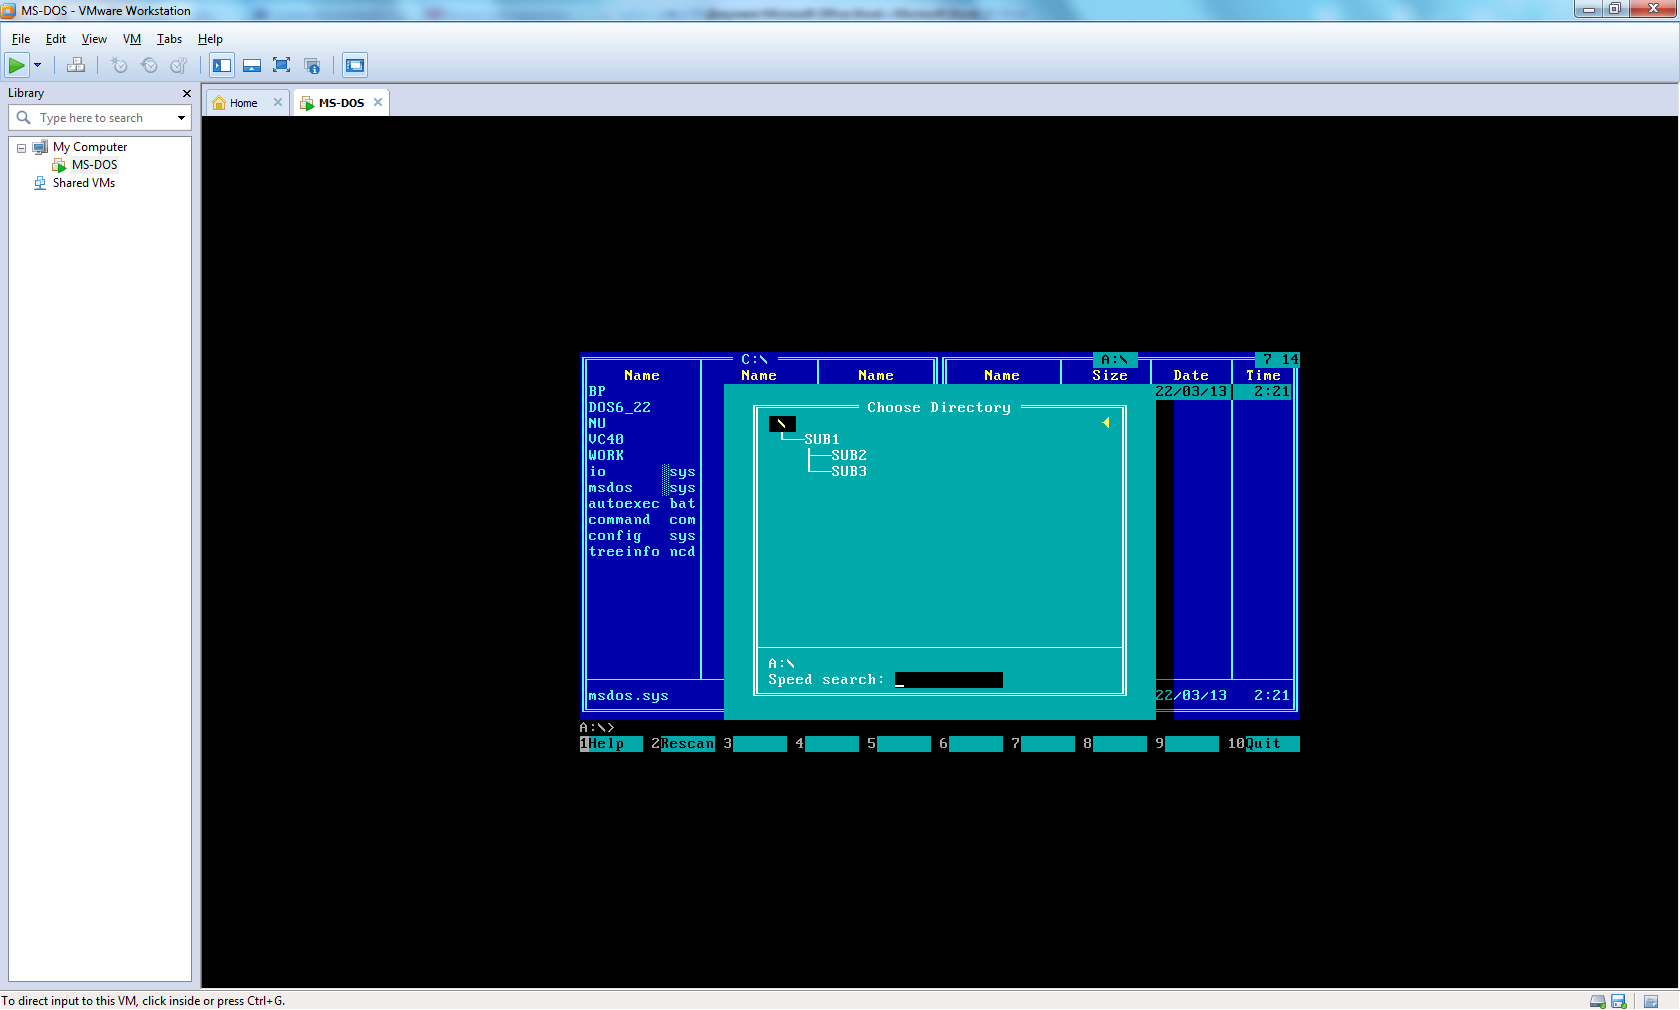The image size is (1680, 1010).
Task: Select MS-DOS VM in library tree
Action: point(94,165)
